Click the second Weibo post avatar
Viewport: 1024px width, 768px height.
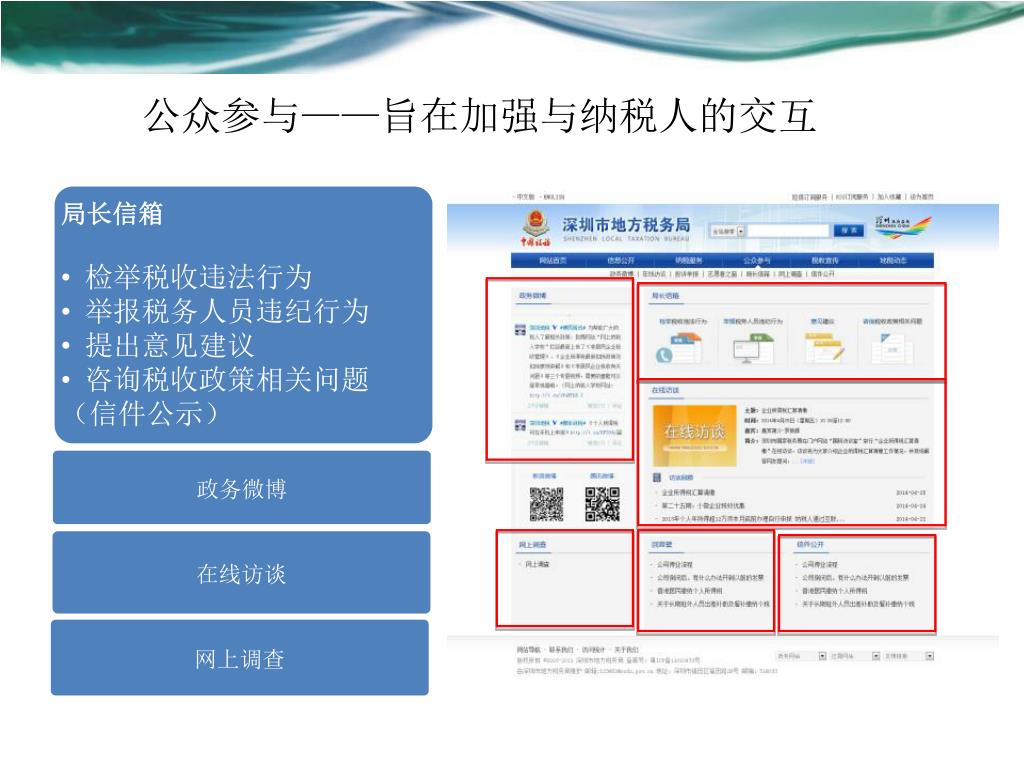(x=520, y=426)
